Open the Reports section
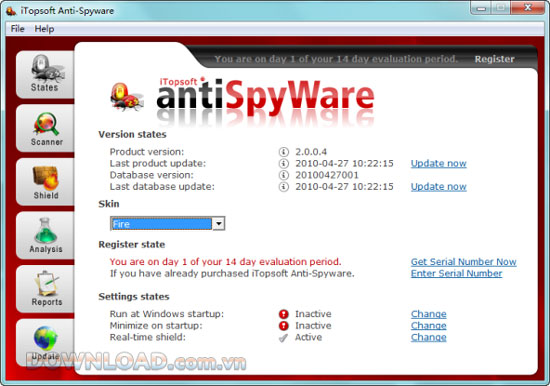The height and width of the screenshot is (386, 550). coord(45,289)
